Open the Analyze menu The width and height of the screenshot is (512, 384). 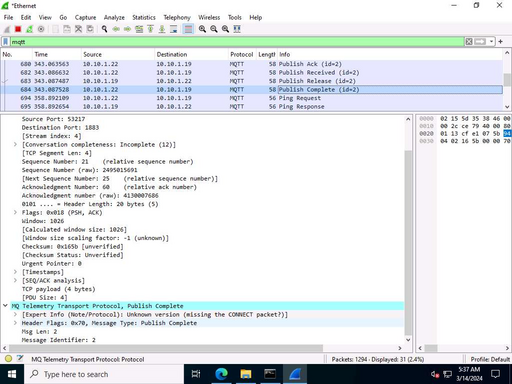(x=114, y=17)
